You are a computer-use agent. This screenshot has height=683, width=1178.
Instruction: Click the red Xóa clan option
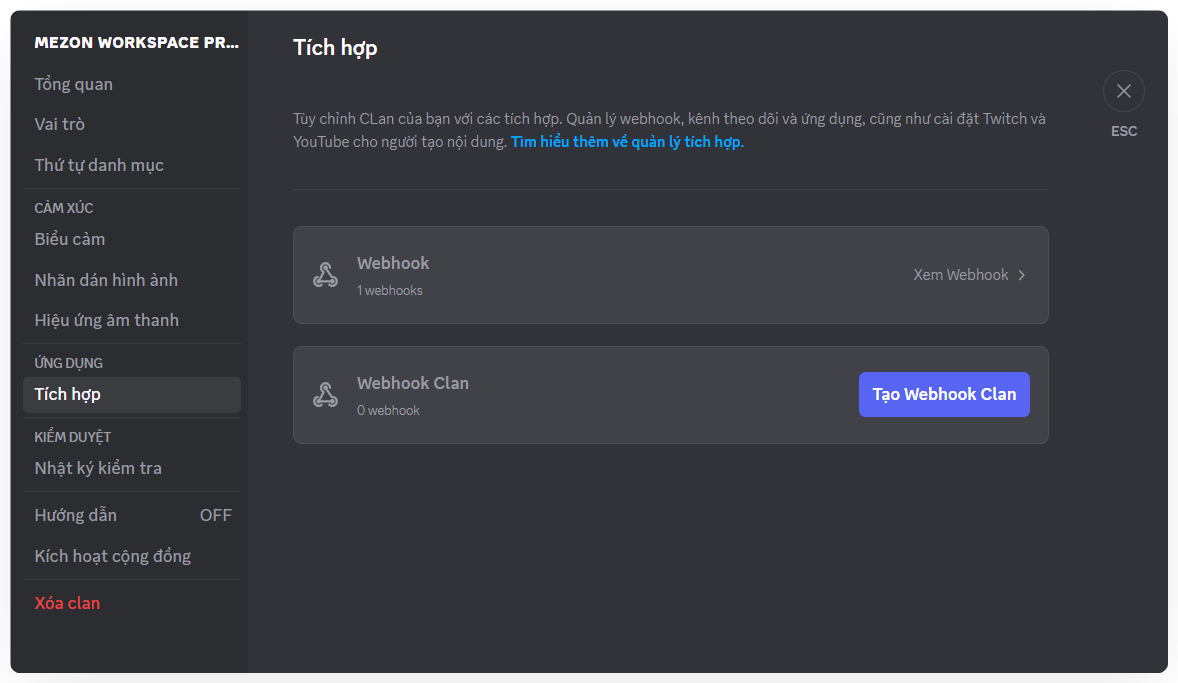pyautogui.click(x=67, y=603)
